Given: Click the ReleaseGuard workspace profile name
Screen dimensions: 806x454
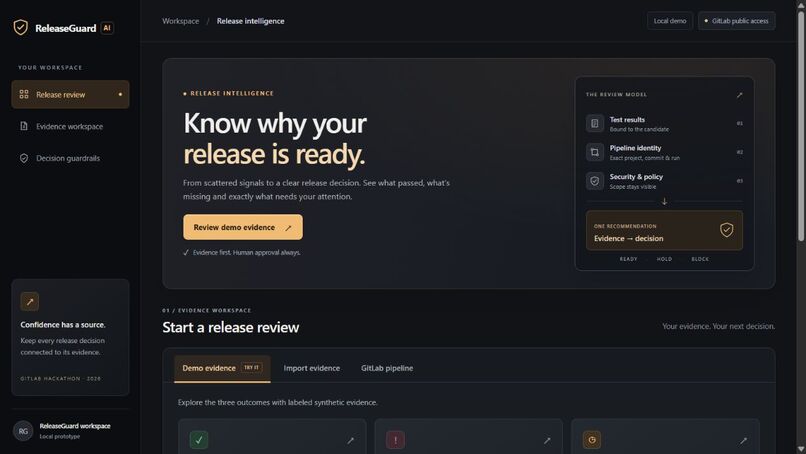Looking at the screenshot, I should [75, 426].
